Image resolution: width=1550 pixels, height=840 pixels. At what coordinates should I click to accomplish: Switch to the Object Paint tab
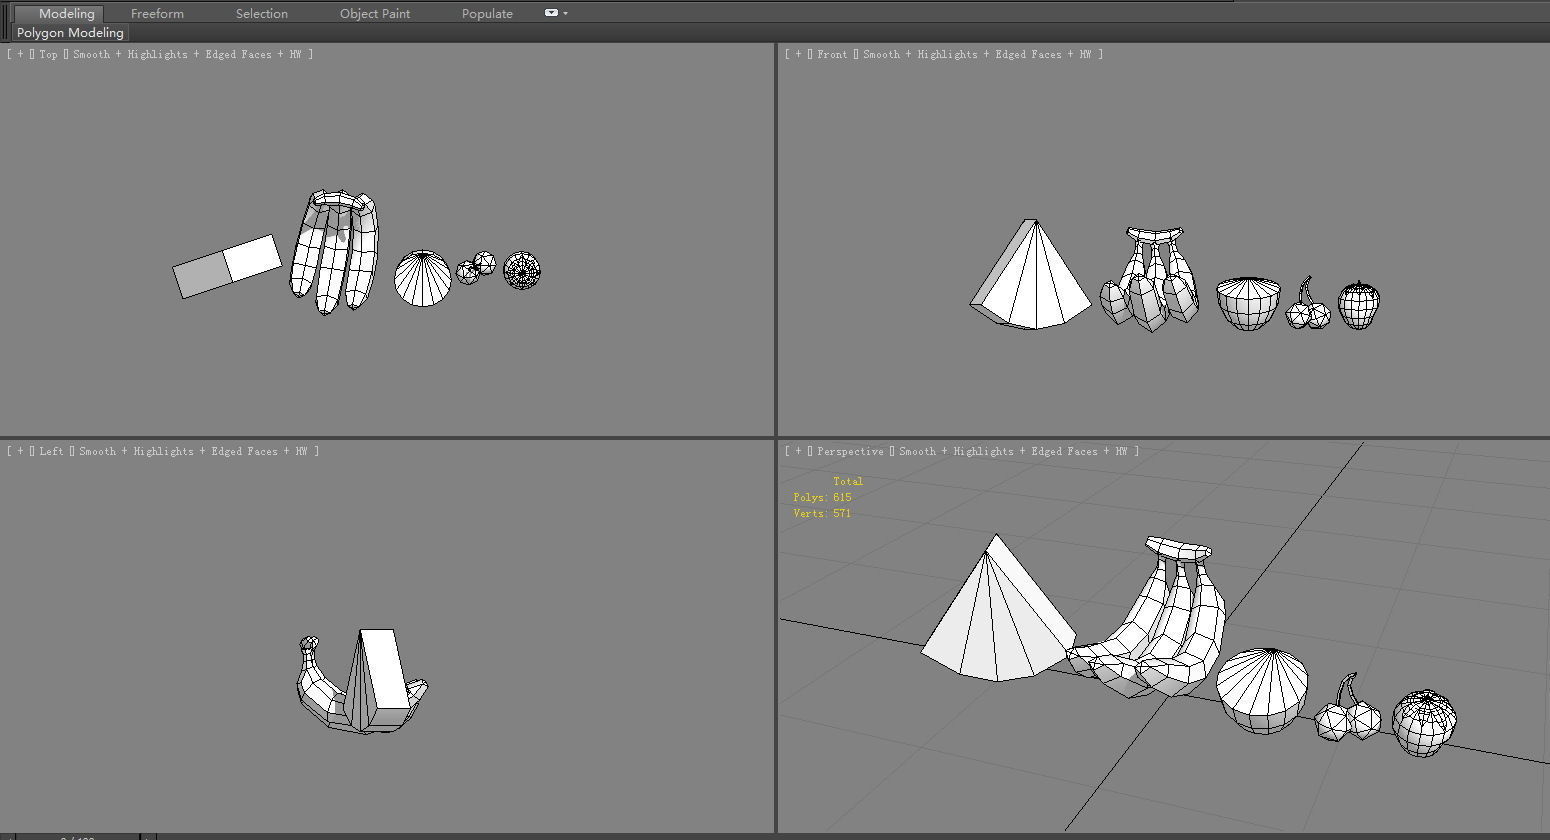pos(375,13)
